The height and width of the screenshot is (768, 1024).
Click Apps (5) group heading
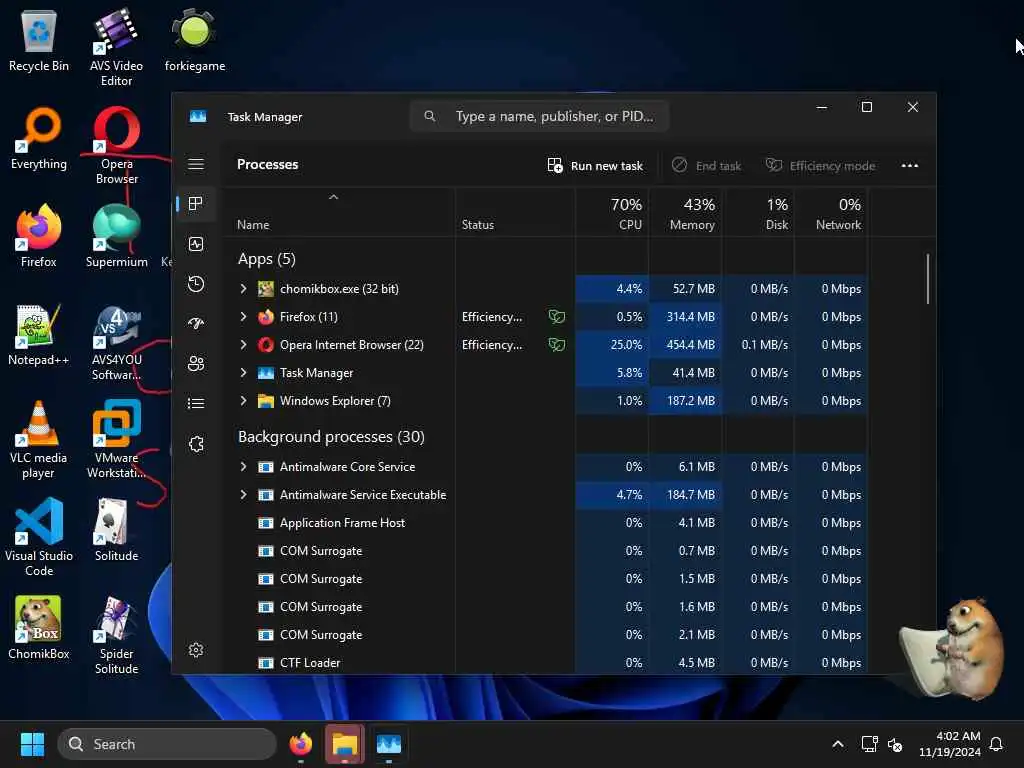point(266,259)
